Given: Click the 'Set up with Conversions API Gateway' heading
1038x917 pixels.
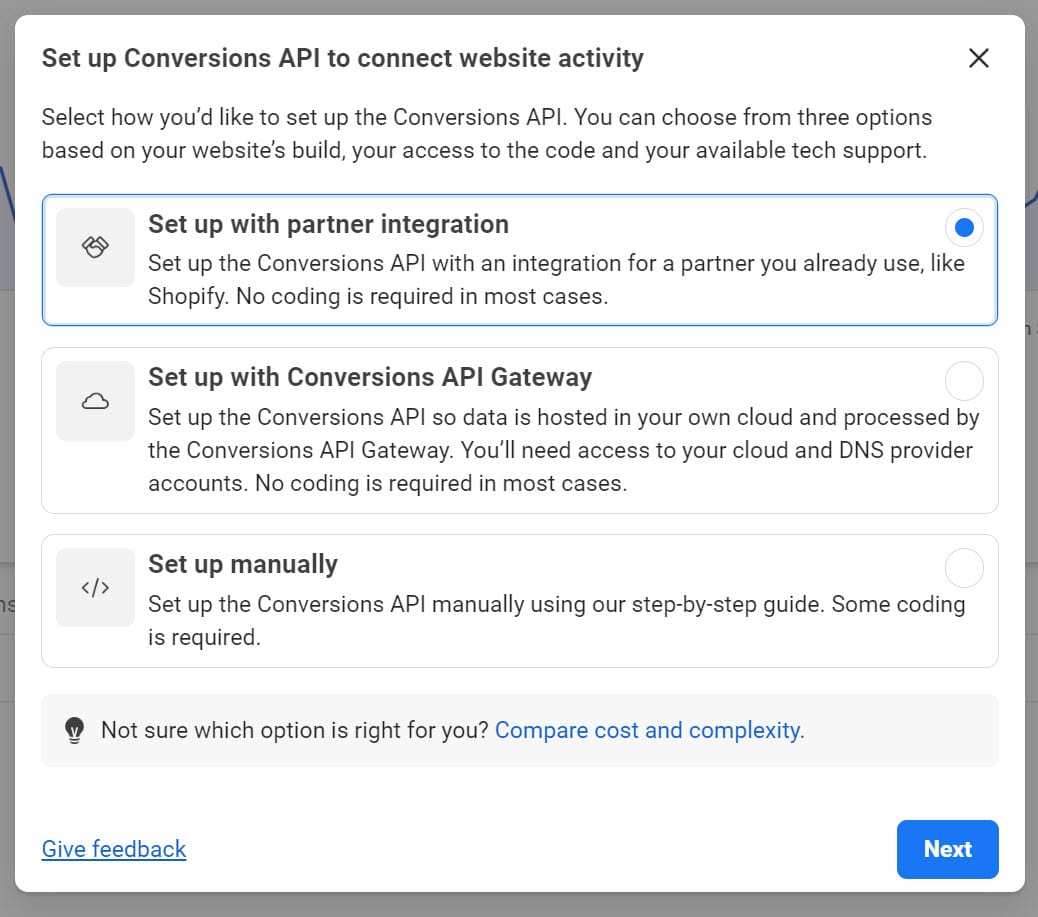Looking at the screenshot, I should tap(370, 377).
